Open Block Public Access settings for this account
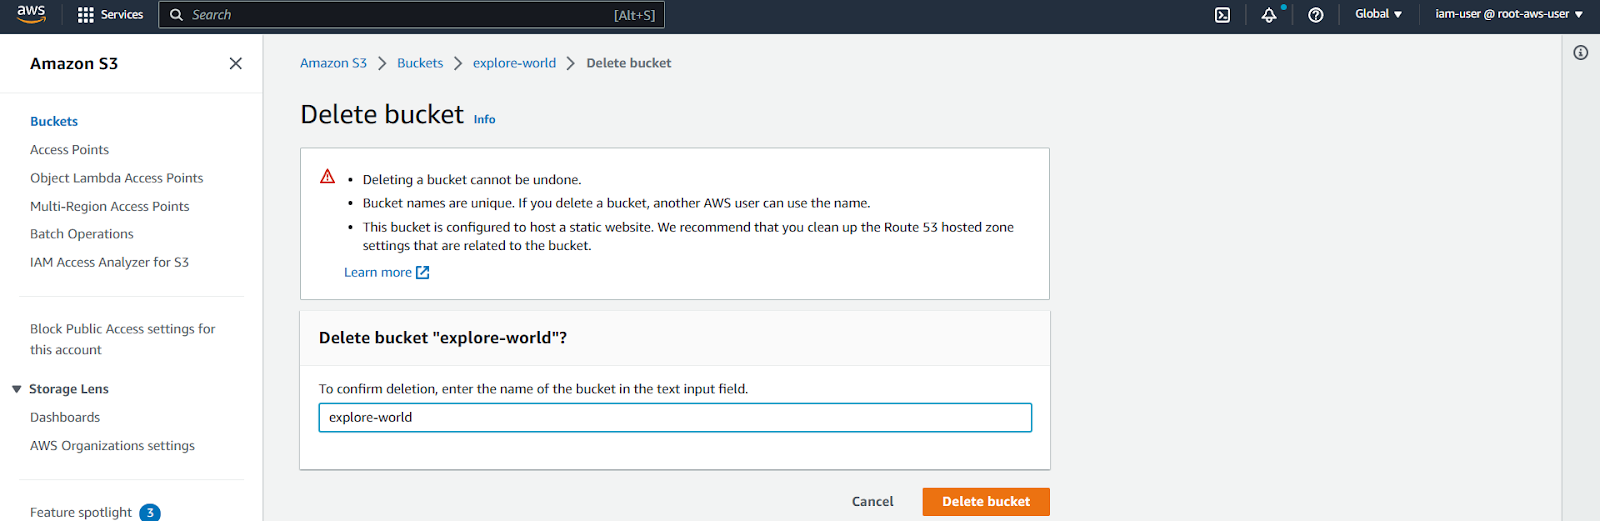Viewport: 1600px width, 521px height. (122, 339)
